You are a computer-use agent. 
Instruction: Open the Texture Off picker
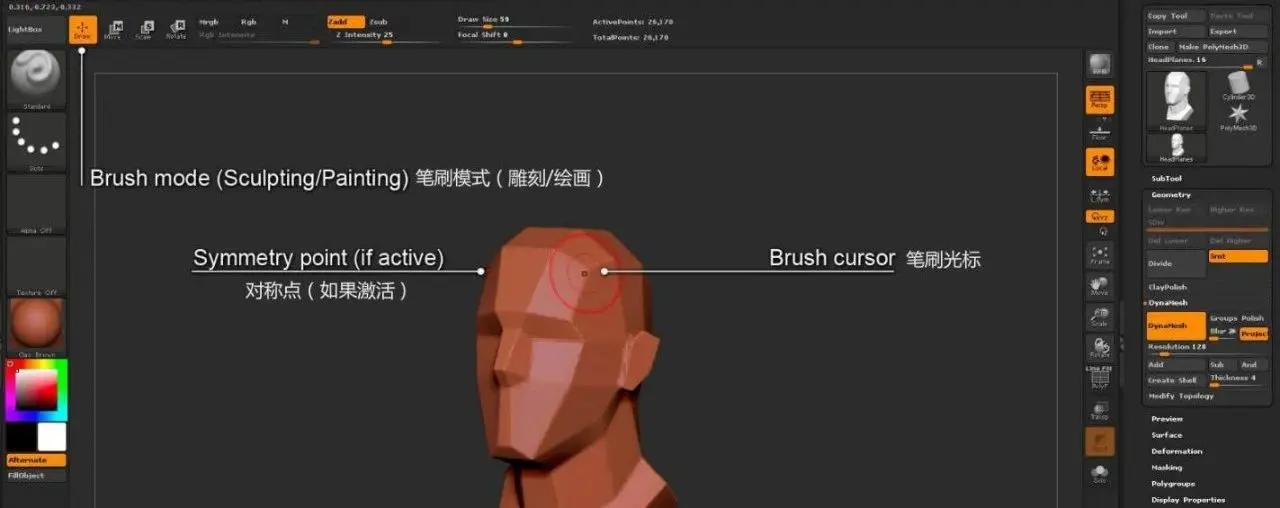click(x=36, y=266)
